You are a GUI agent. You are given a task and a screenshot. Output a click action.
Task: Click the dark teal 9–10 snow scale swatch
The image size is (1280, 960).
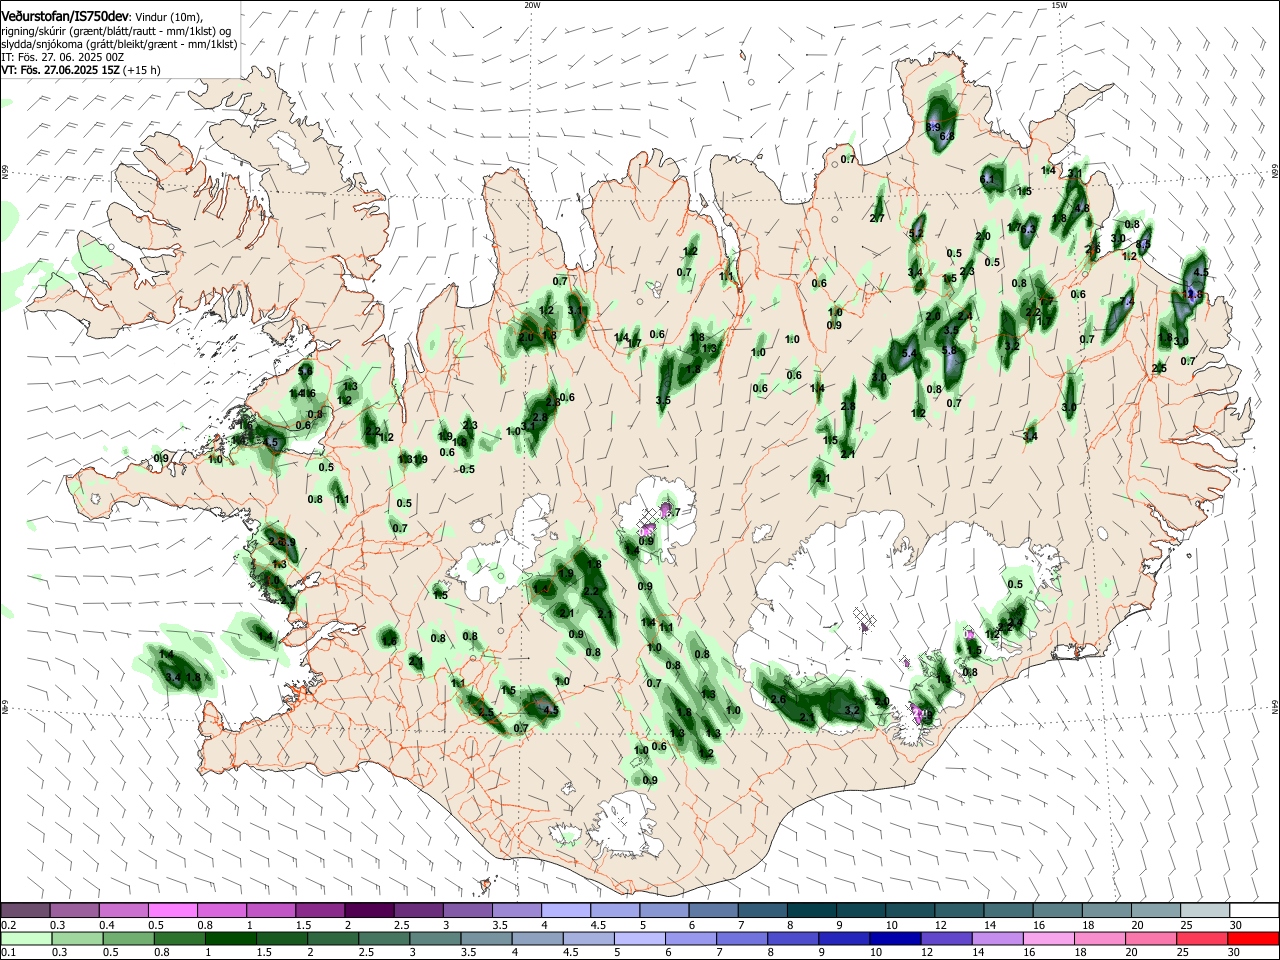(861, 910)
